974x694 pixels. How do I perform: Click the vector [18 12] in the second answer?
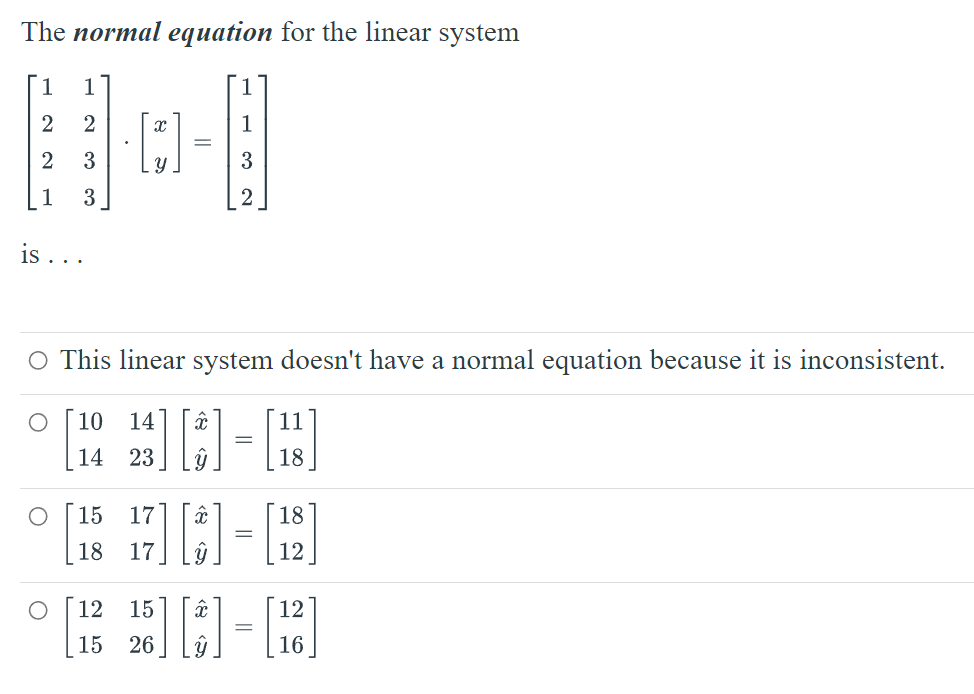(x=292, y=532)
